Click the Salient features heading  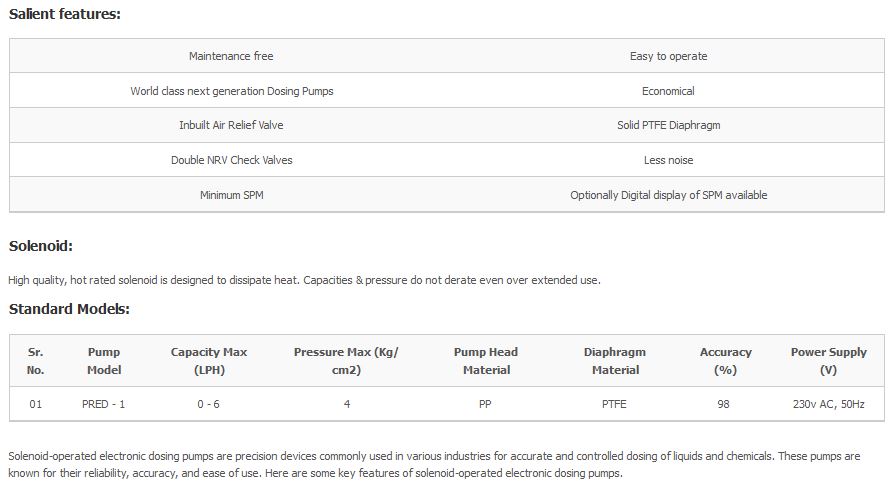65,14
